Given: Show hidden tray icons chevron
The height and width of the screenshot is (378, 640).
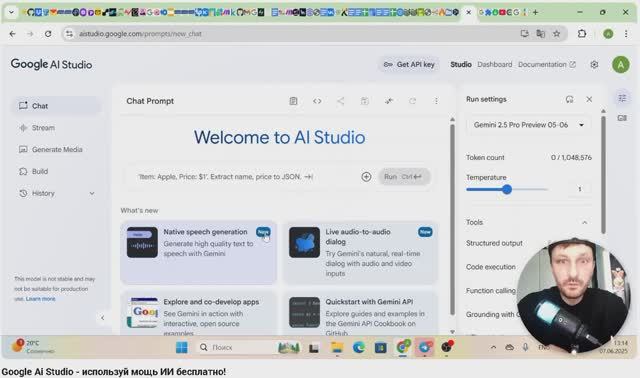Looking at the screenshot, I should pyautogui.click(x=493, y=347).
